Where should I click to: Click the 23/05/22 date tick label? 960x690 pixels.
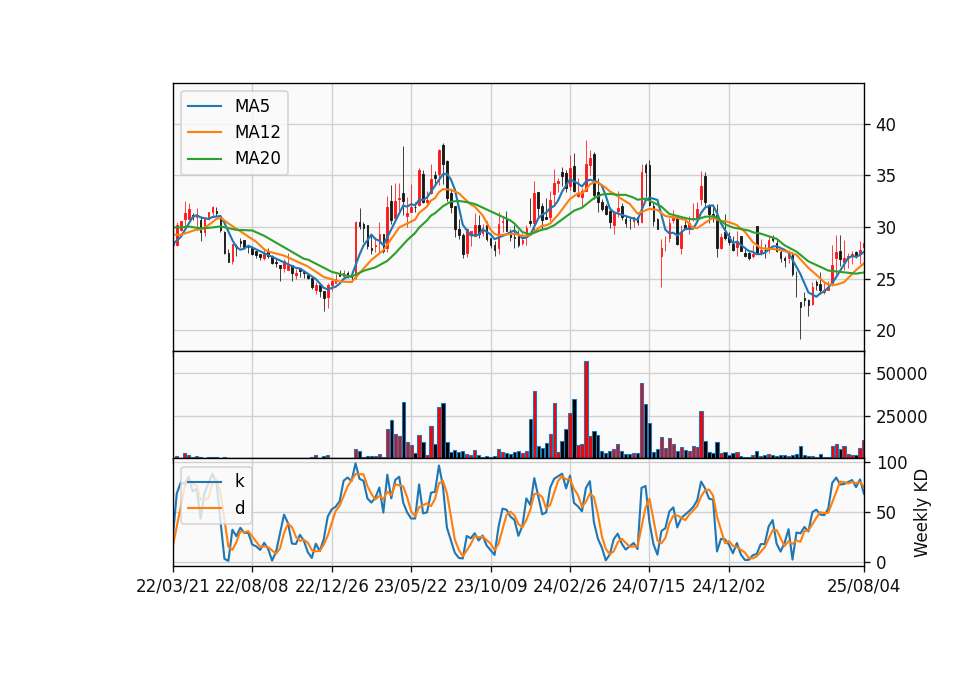pyautogui.click(x=411, y=586)
